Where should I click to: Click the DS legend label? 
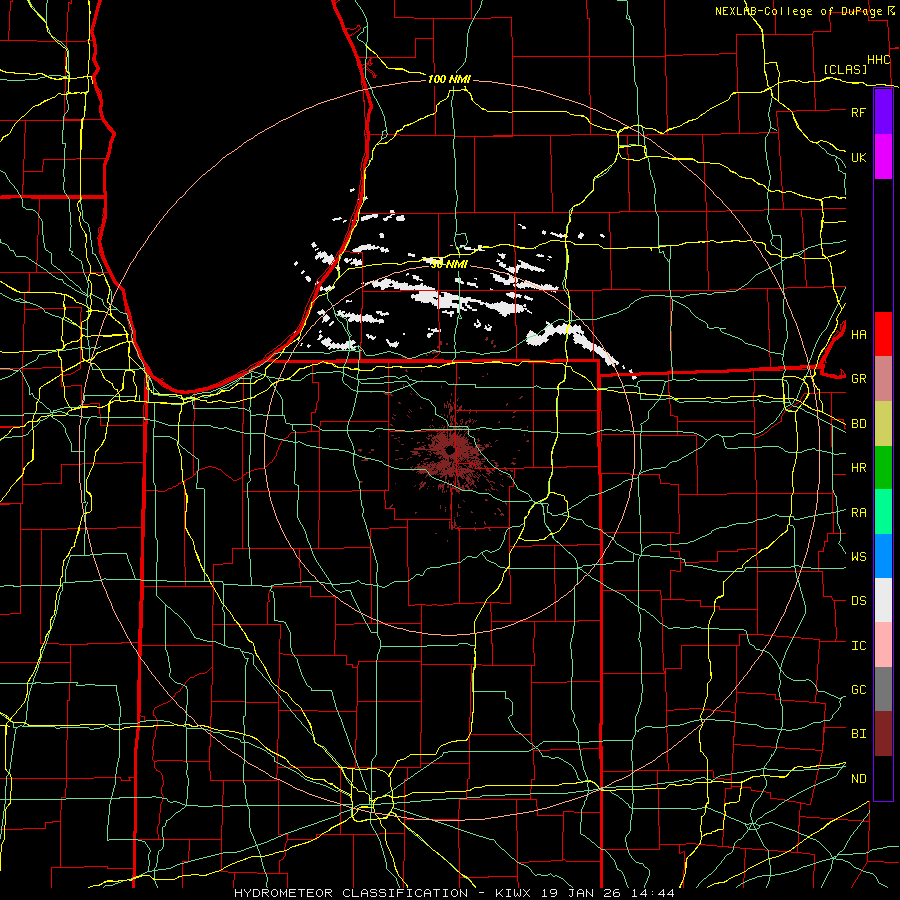(x=859, y=600)
